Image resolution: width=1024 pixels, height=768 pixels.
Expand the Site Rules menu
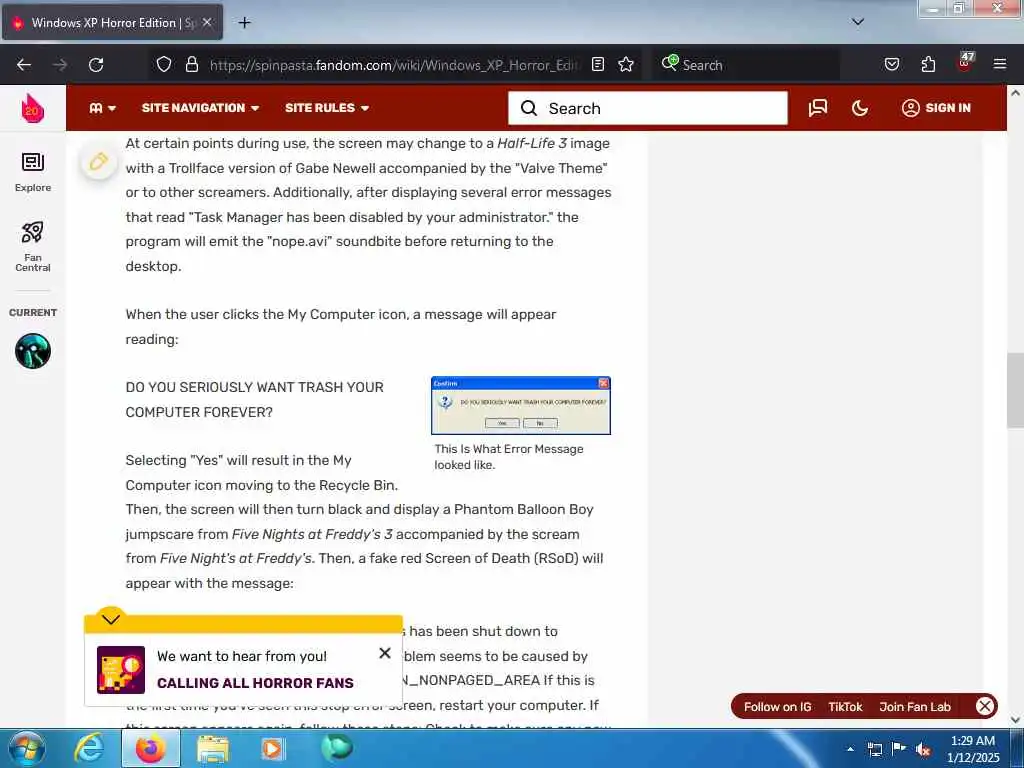tap(327, 108)
